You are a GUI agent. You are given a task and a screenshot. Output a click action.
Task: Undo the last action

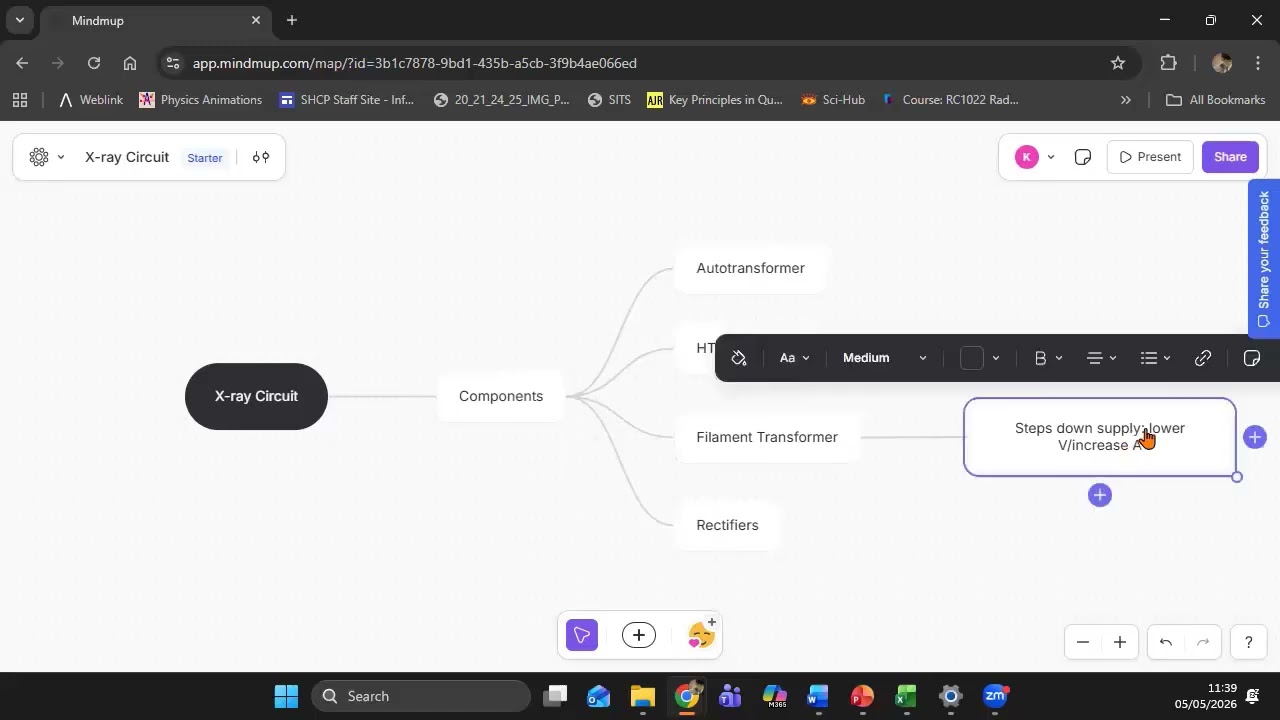[1166, 642]
